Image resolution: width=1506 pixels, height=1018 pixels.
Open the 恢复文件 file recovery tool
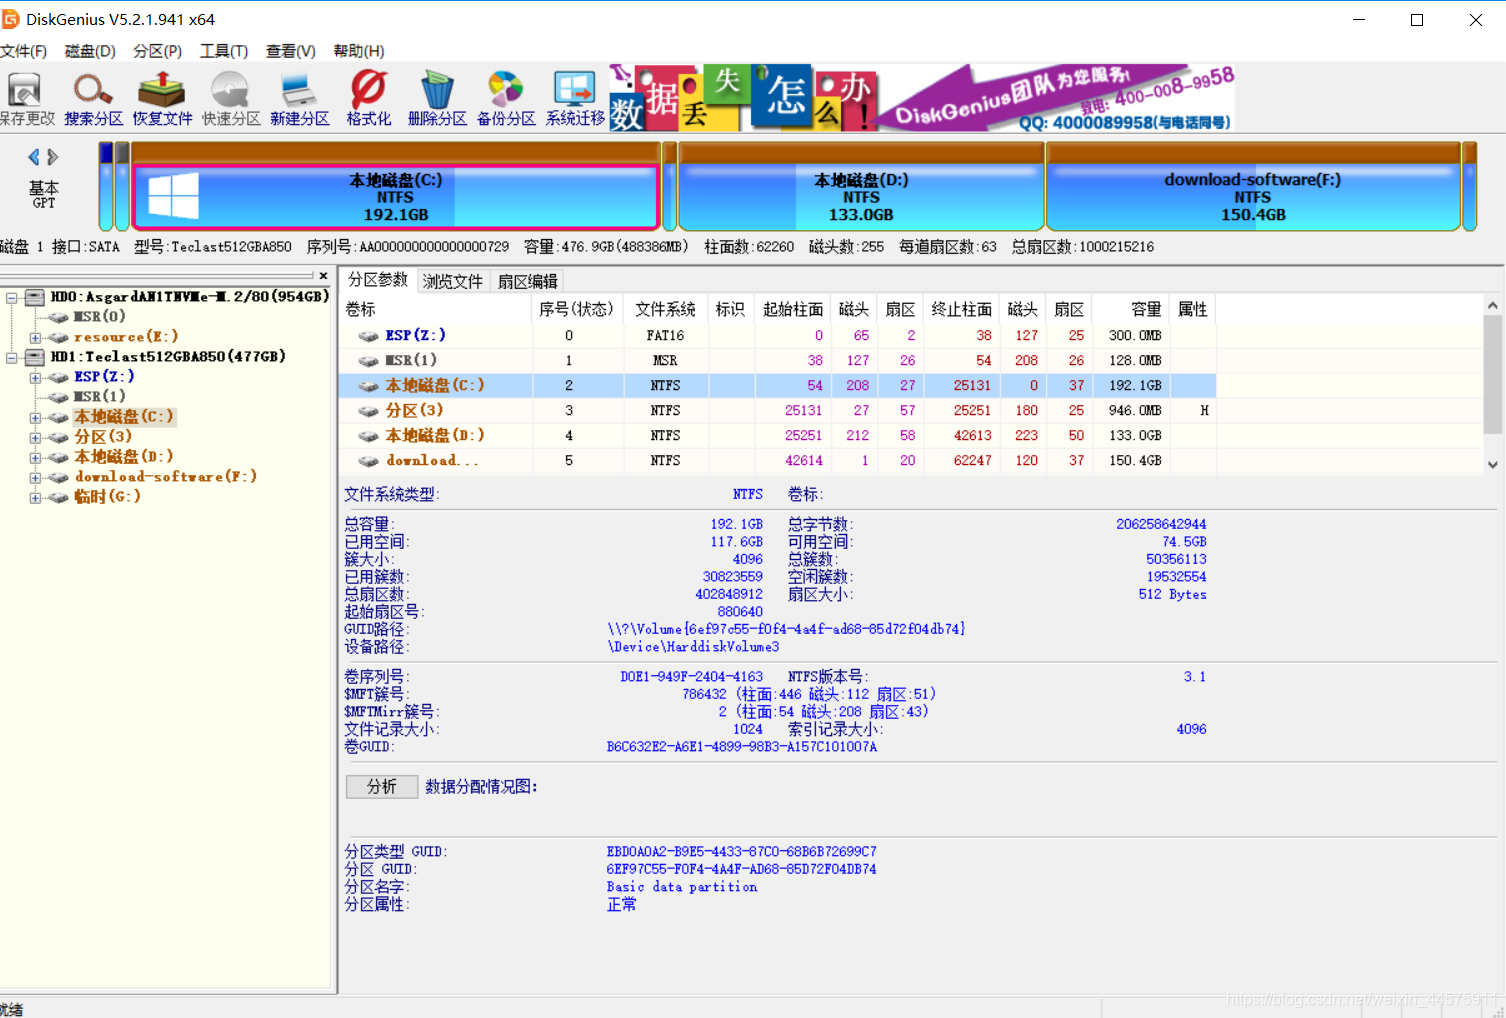tap(161, 96)
